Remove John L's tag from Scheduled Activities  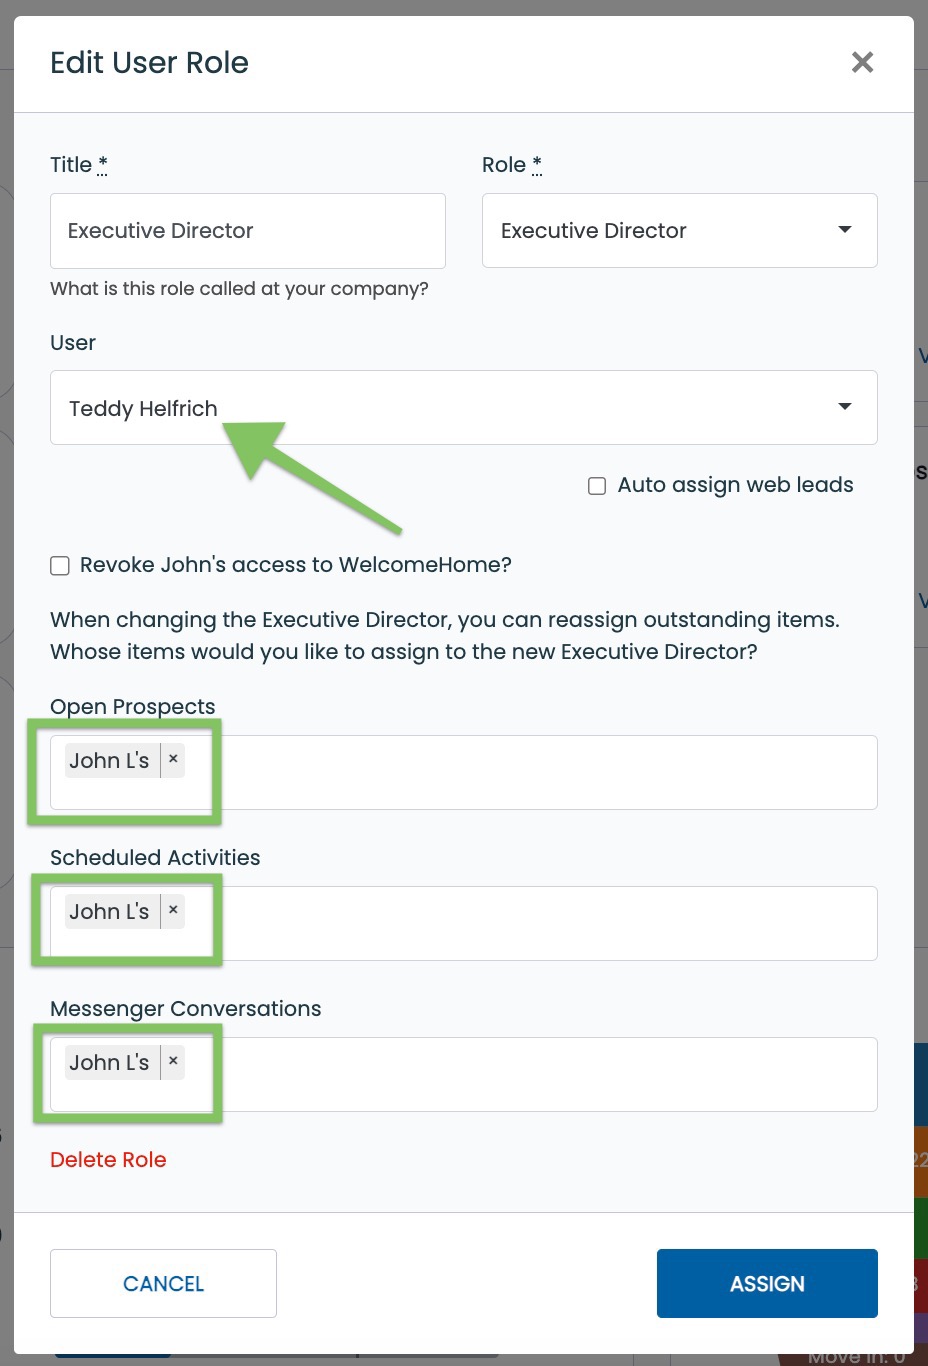coord(173,911)
